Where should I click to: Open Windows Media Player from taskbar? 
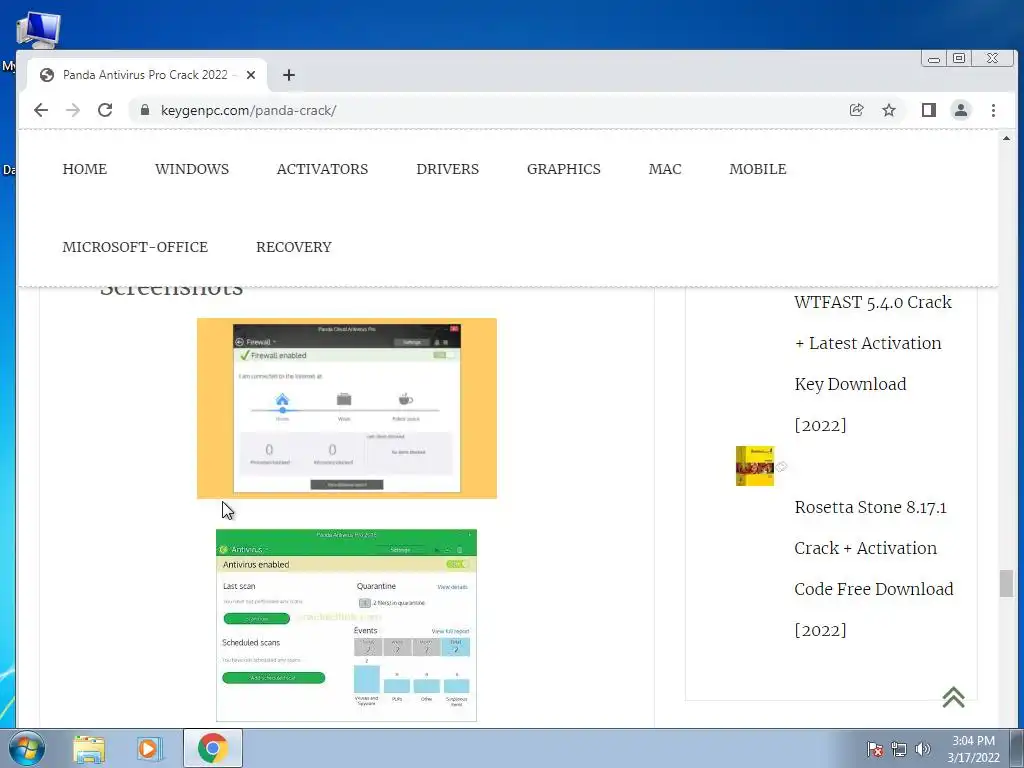click(150, 749)
